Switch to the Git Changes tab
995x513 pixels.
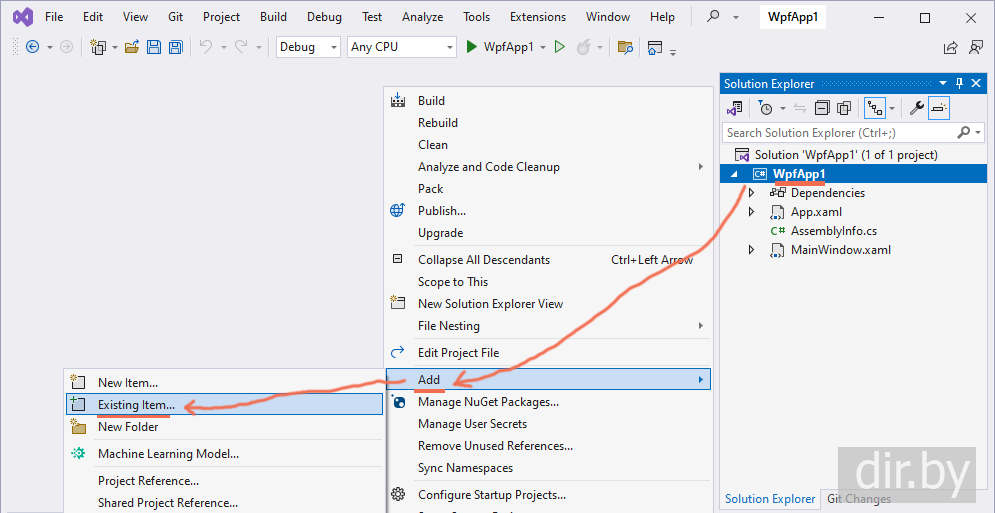856,499
